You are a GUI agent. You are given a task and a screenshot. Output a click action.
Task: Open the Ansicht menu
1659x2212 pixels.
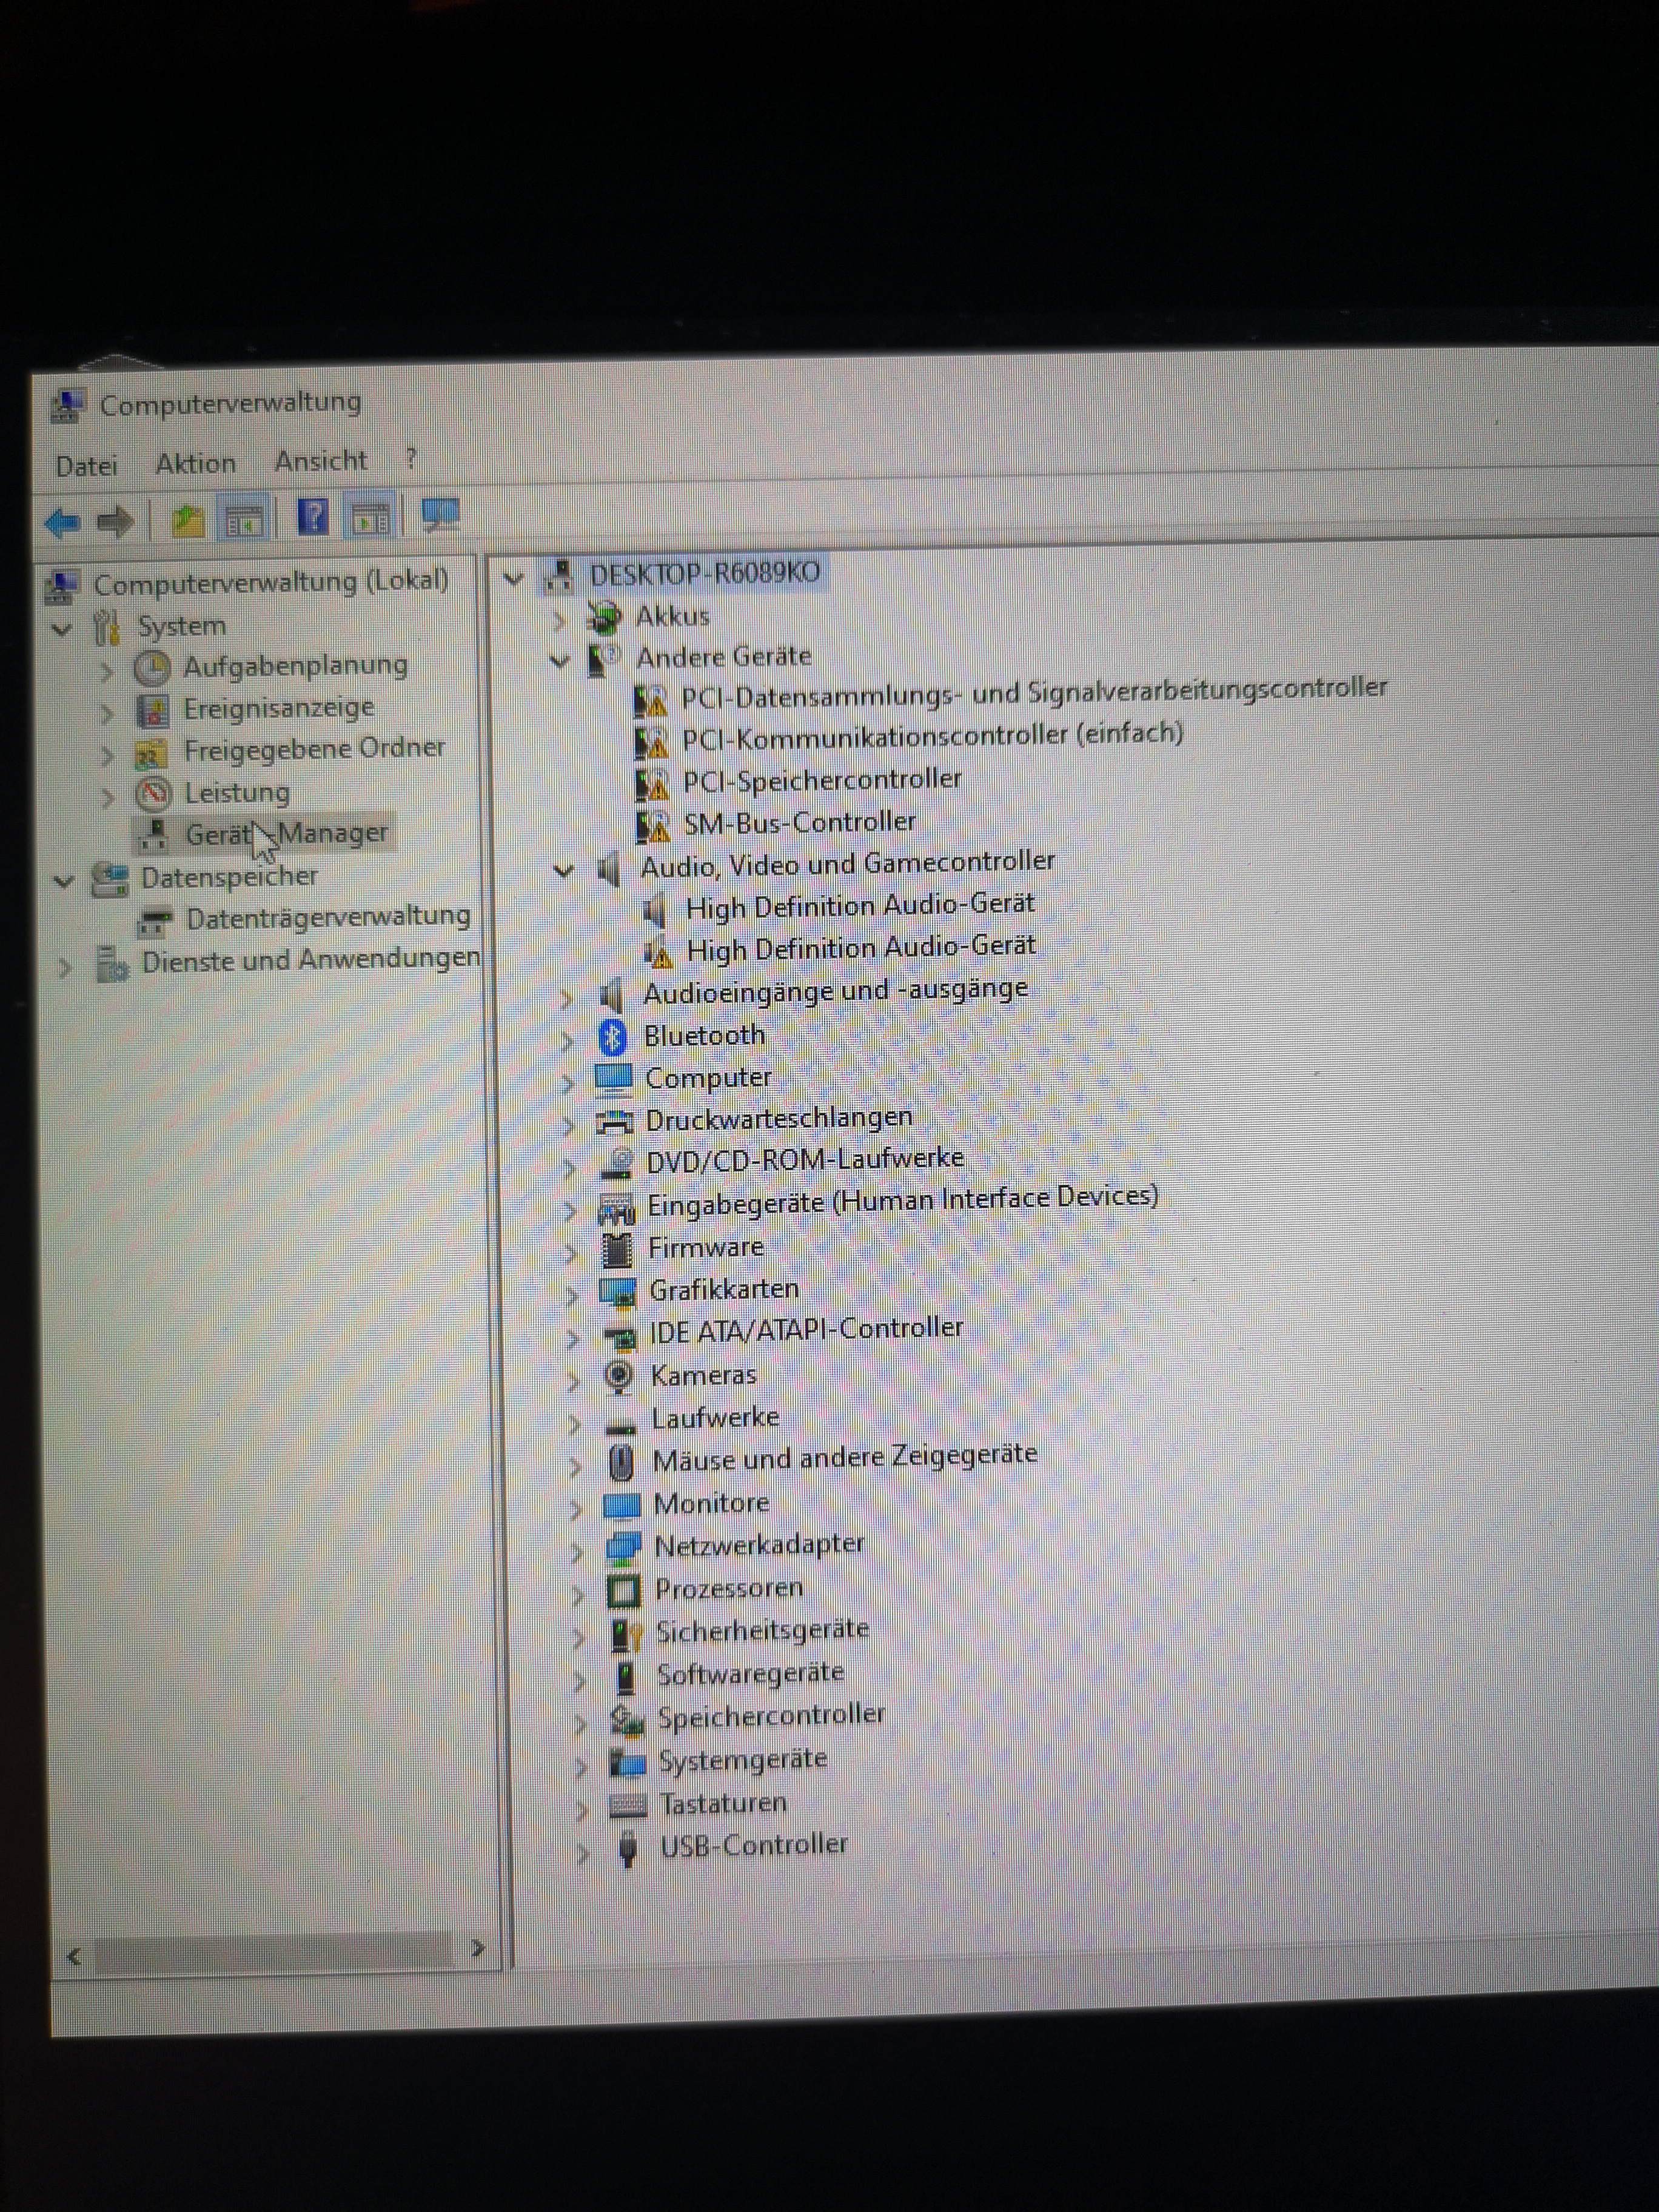click(321, 461)
